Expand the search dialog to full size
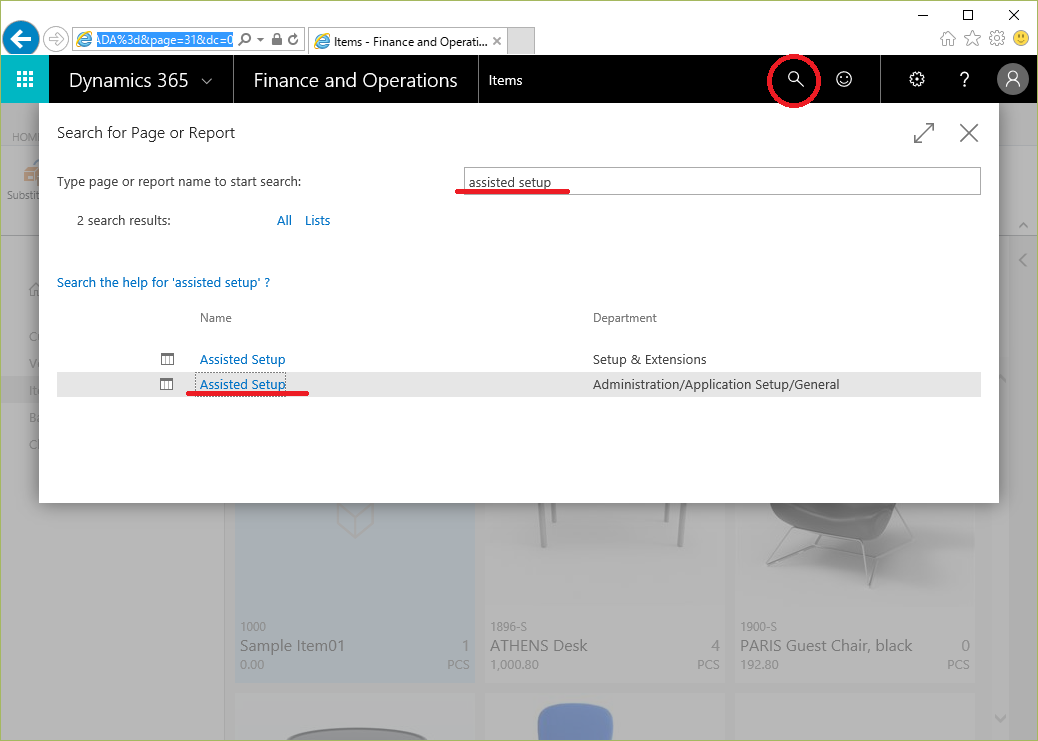Screen dimensions: 1038x741 (923, 133)
